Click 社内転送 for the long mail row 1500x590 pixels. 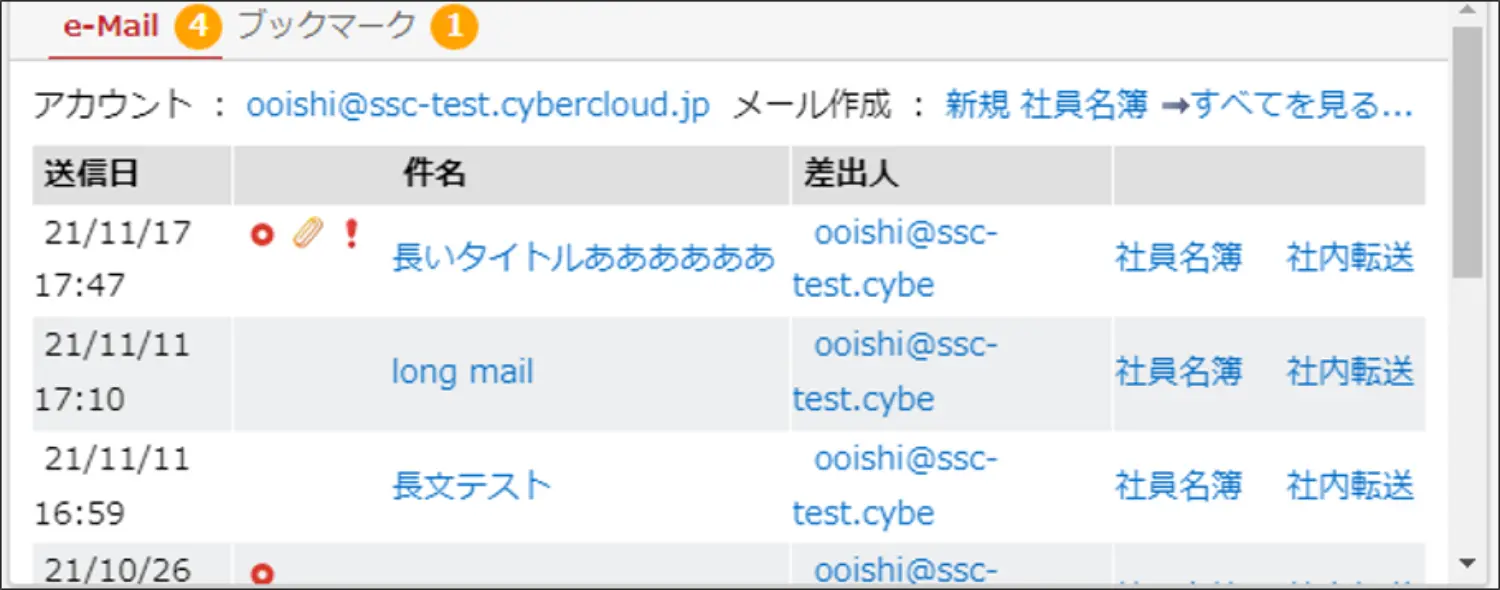[1350, 373]
